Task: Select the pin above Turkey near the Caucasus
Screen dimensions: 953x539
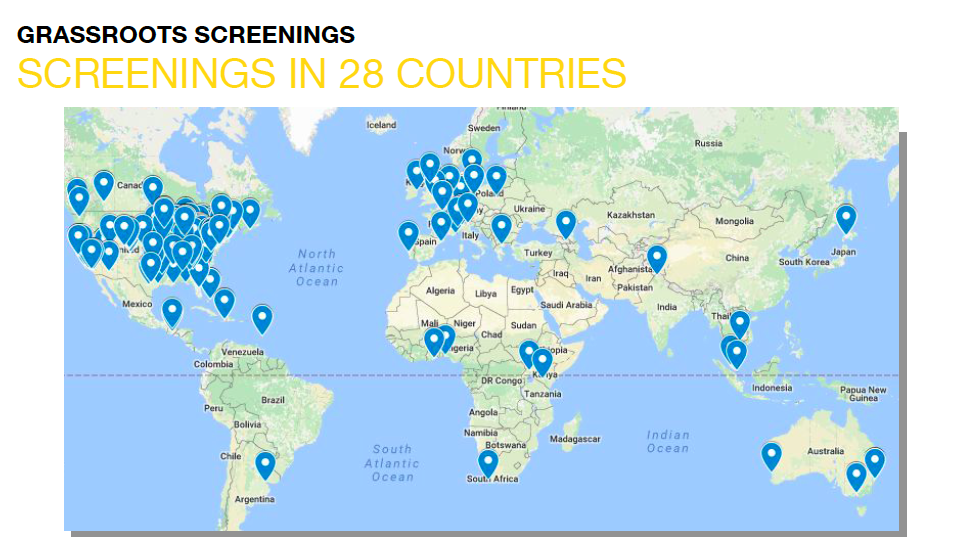Action: (566, 224)
